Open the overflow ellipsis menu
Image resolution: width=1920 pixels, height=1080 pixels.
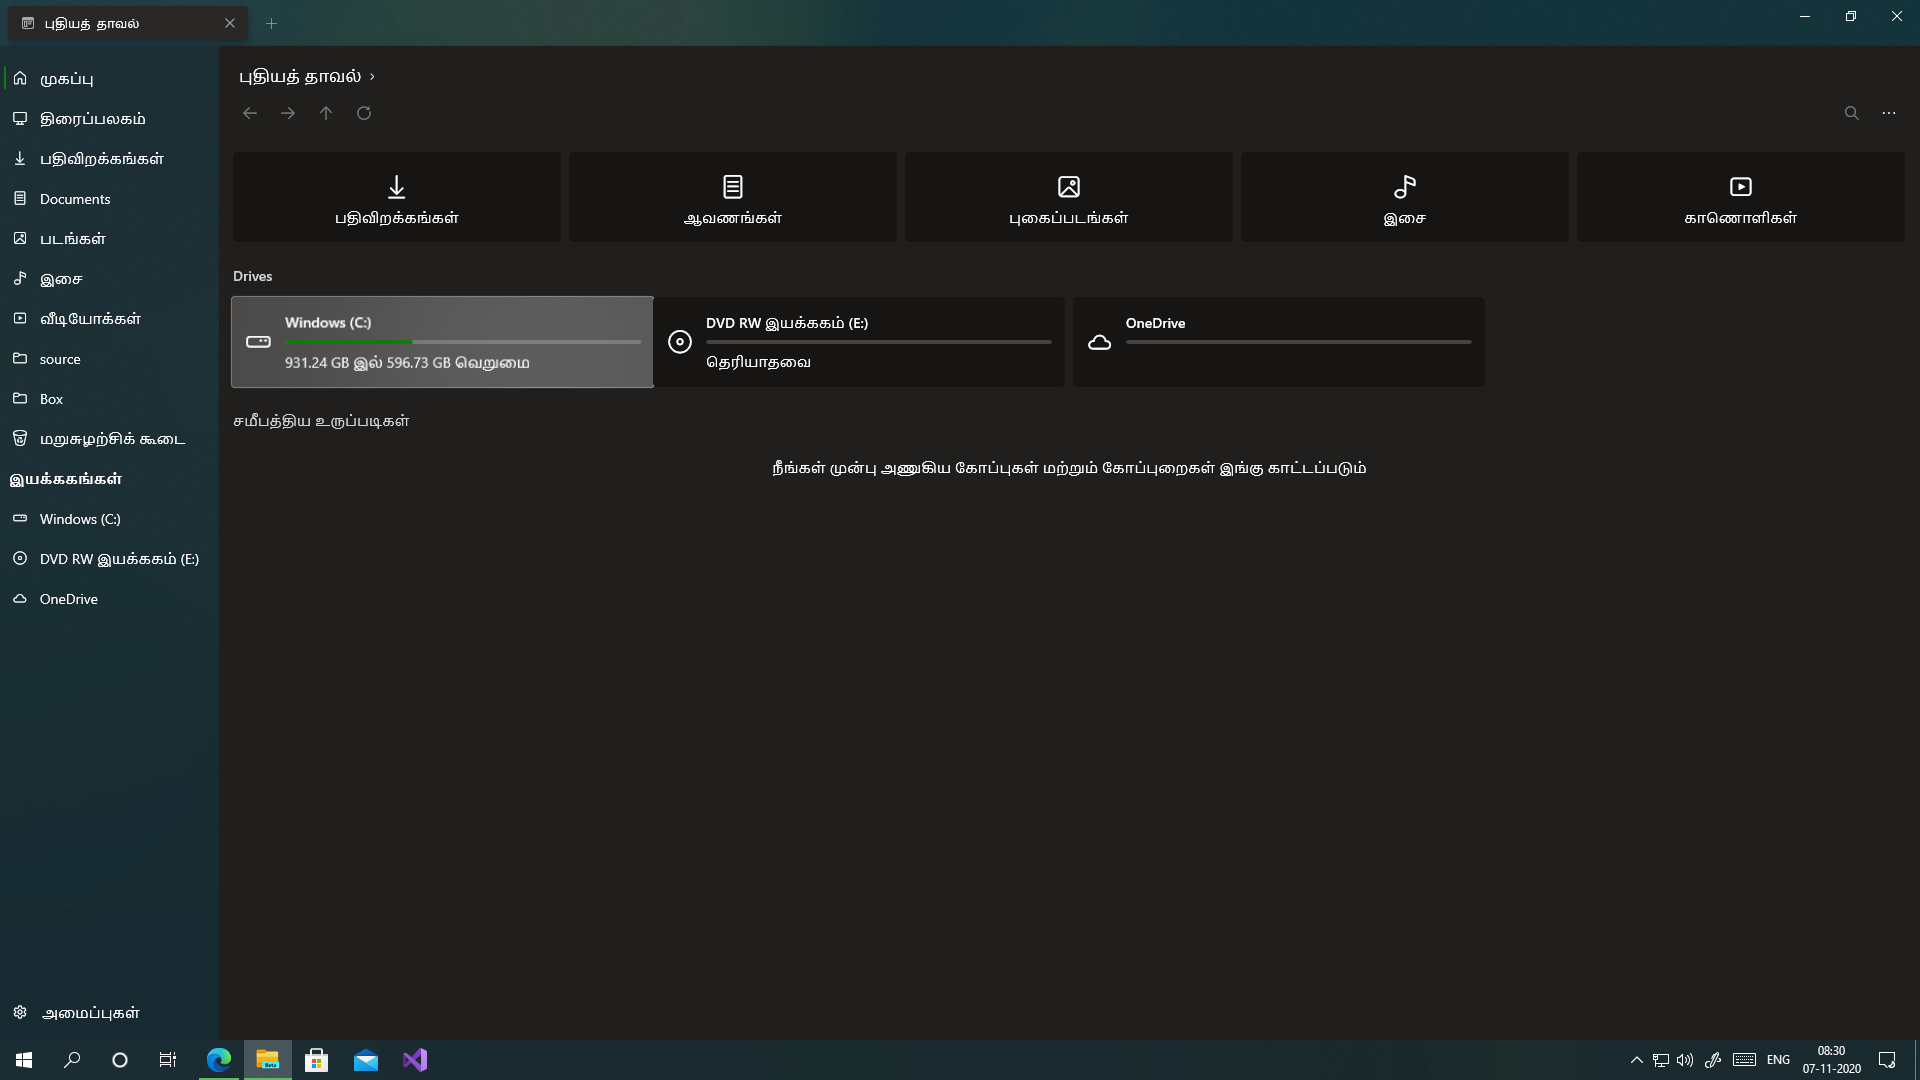tap(1889, 113)
